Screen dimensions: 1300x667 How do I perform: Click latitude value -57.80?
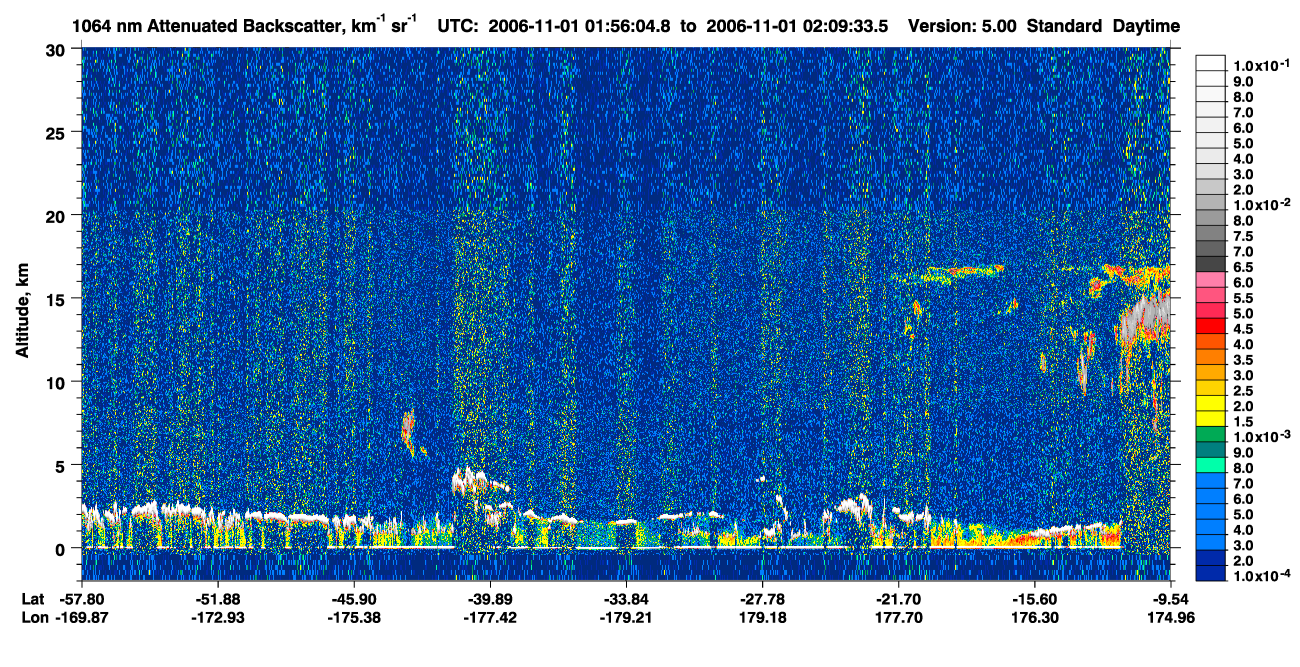82,599
